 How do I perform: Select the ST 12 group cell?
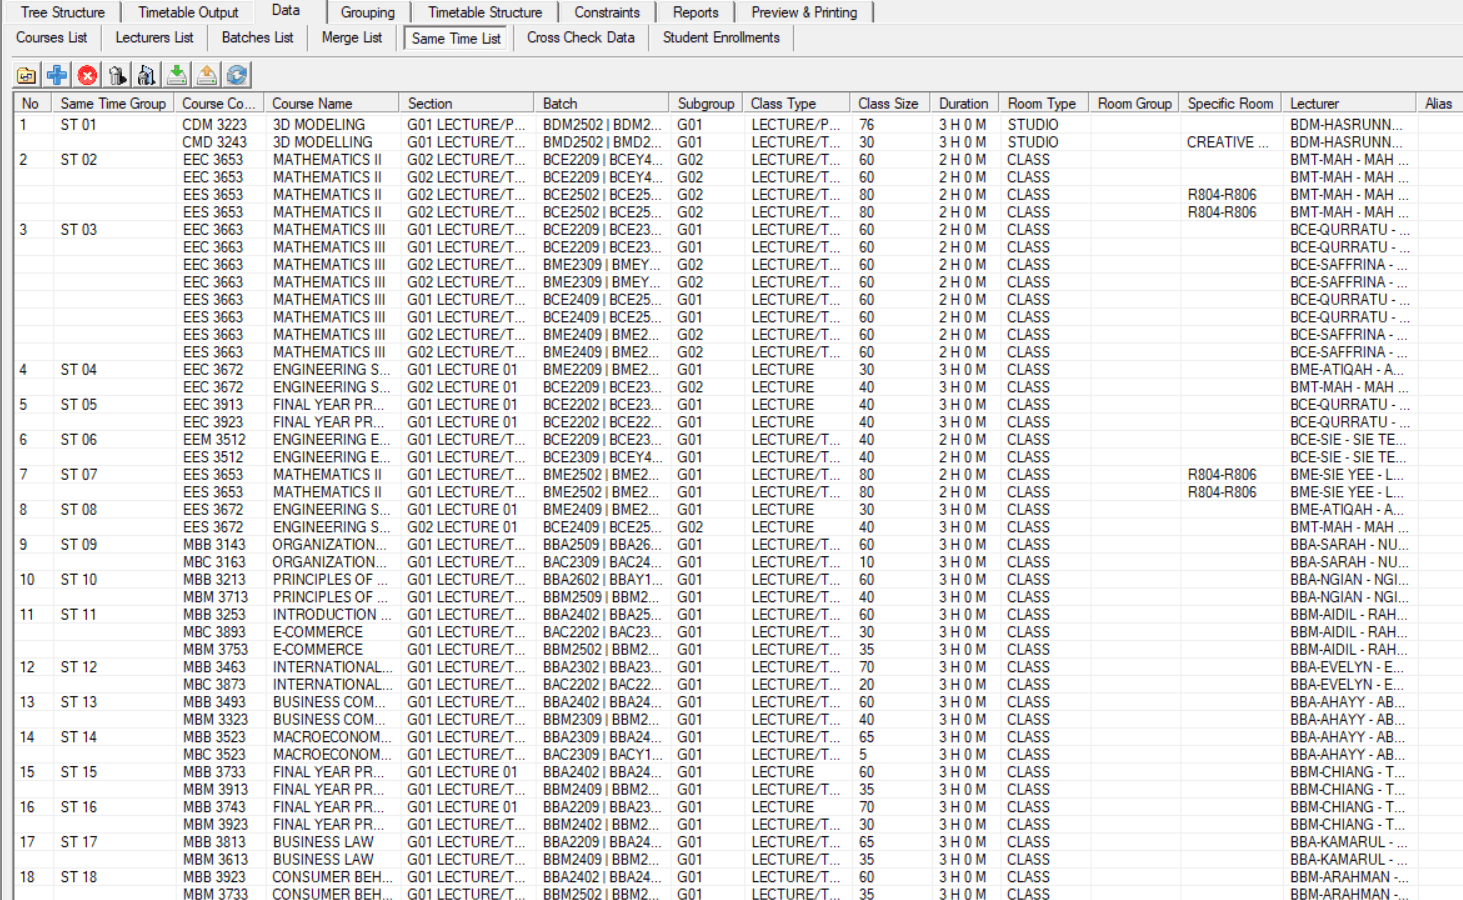tap(78, 667)
